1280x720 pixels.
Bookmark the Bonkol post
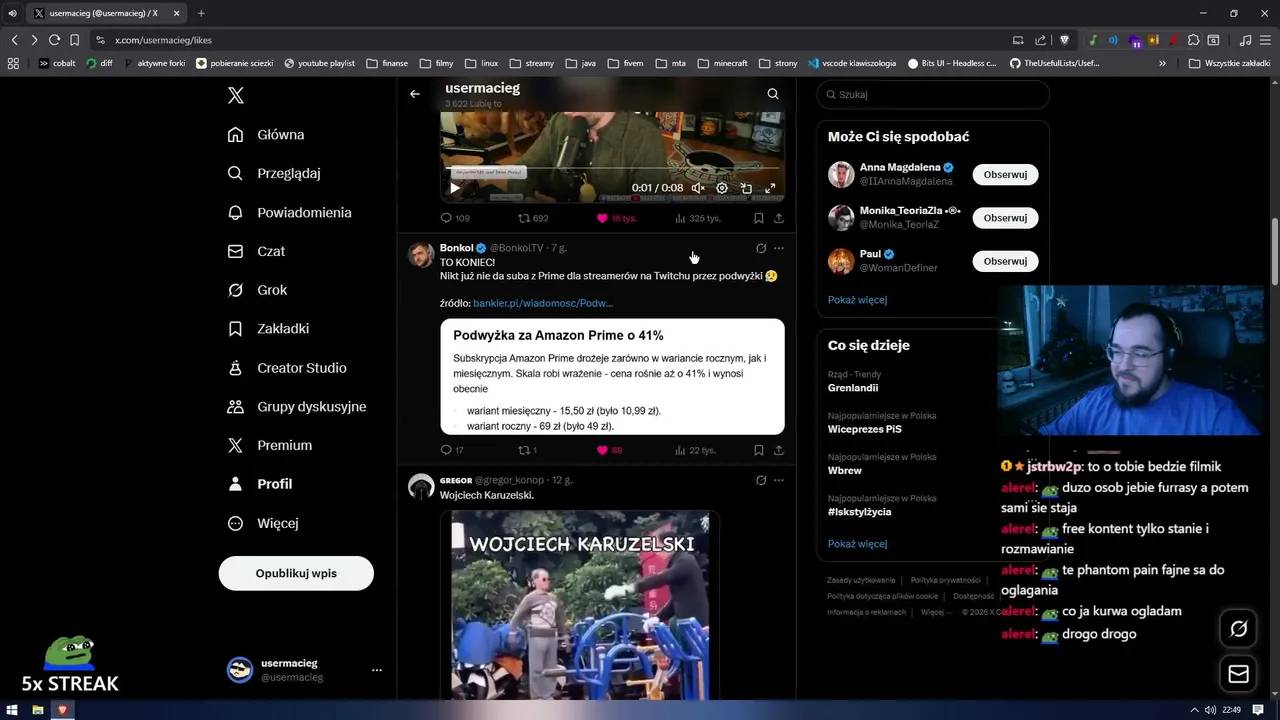pyautogui.click(x=758, y=450)
